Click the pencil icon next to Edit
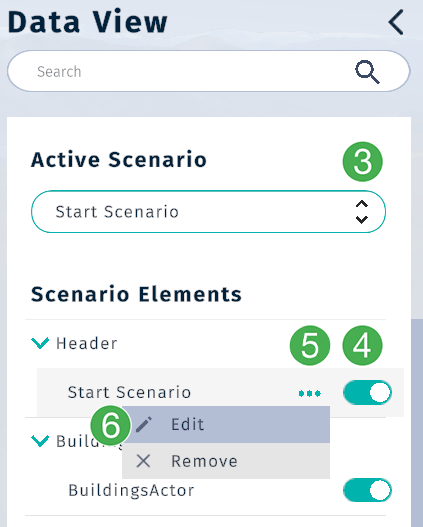This screenshot has width=423, height=527. [144, 424]
